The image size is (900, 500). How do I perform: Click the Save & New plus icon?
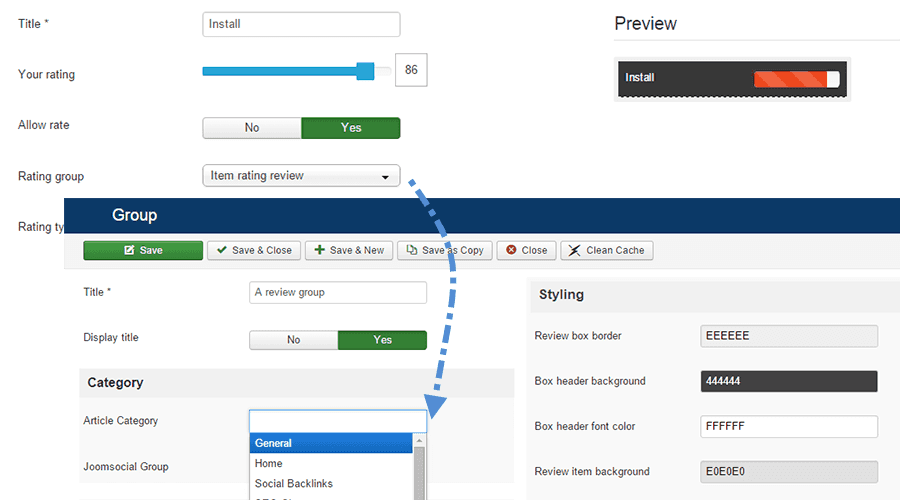[x=319, y=250]
